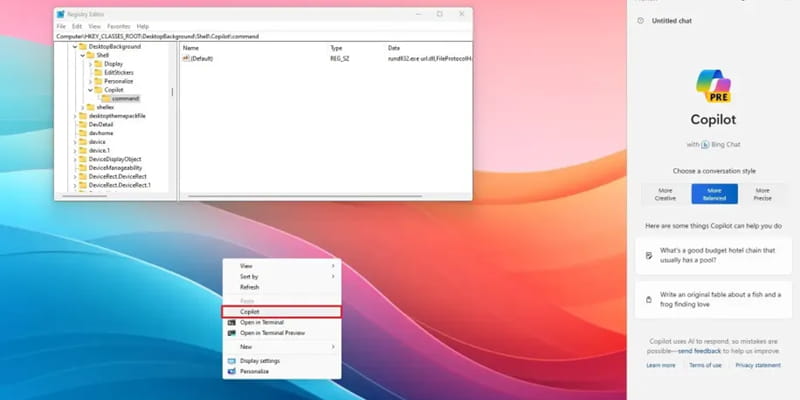The image size is (800, 400).
Task: Collapse the DesktopBackground tree node
Action: click(x=75, y=46)
